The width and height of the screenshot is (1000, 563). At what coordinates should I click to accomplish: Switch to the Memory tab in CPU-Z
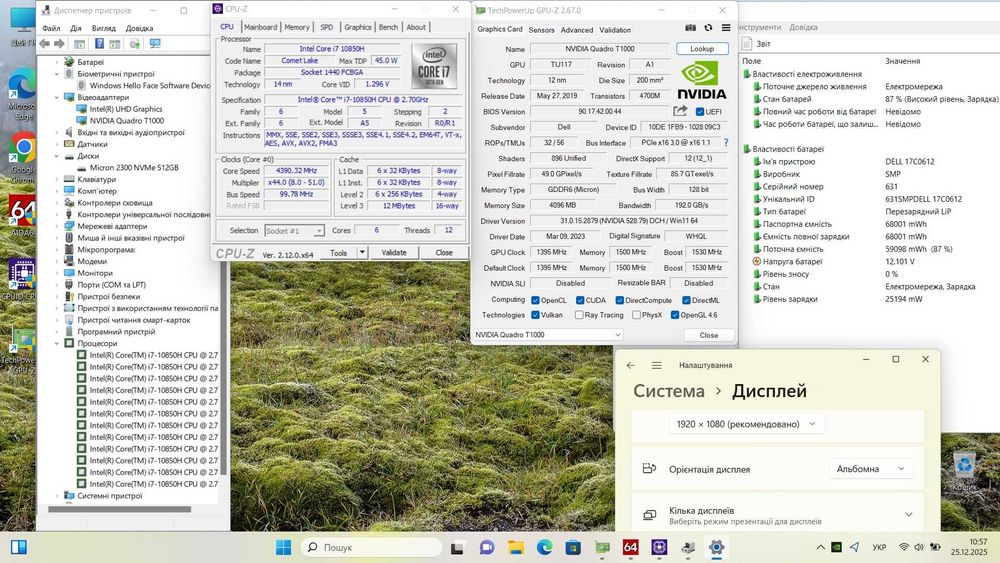click(x=297, y=27)
